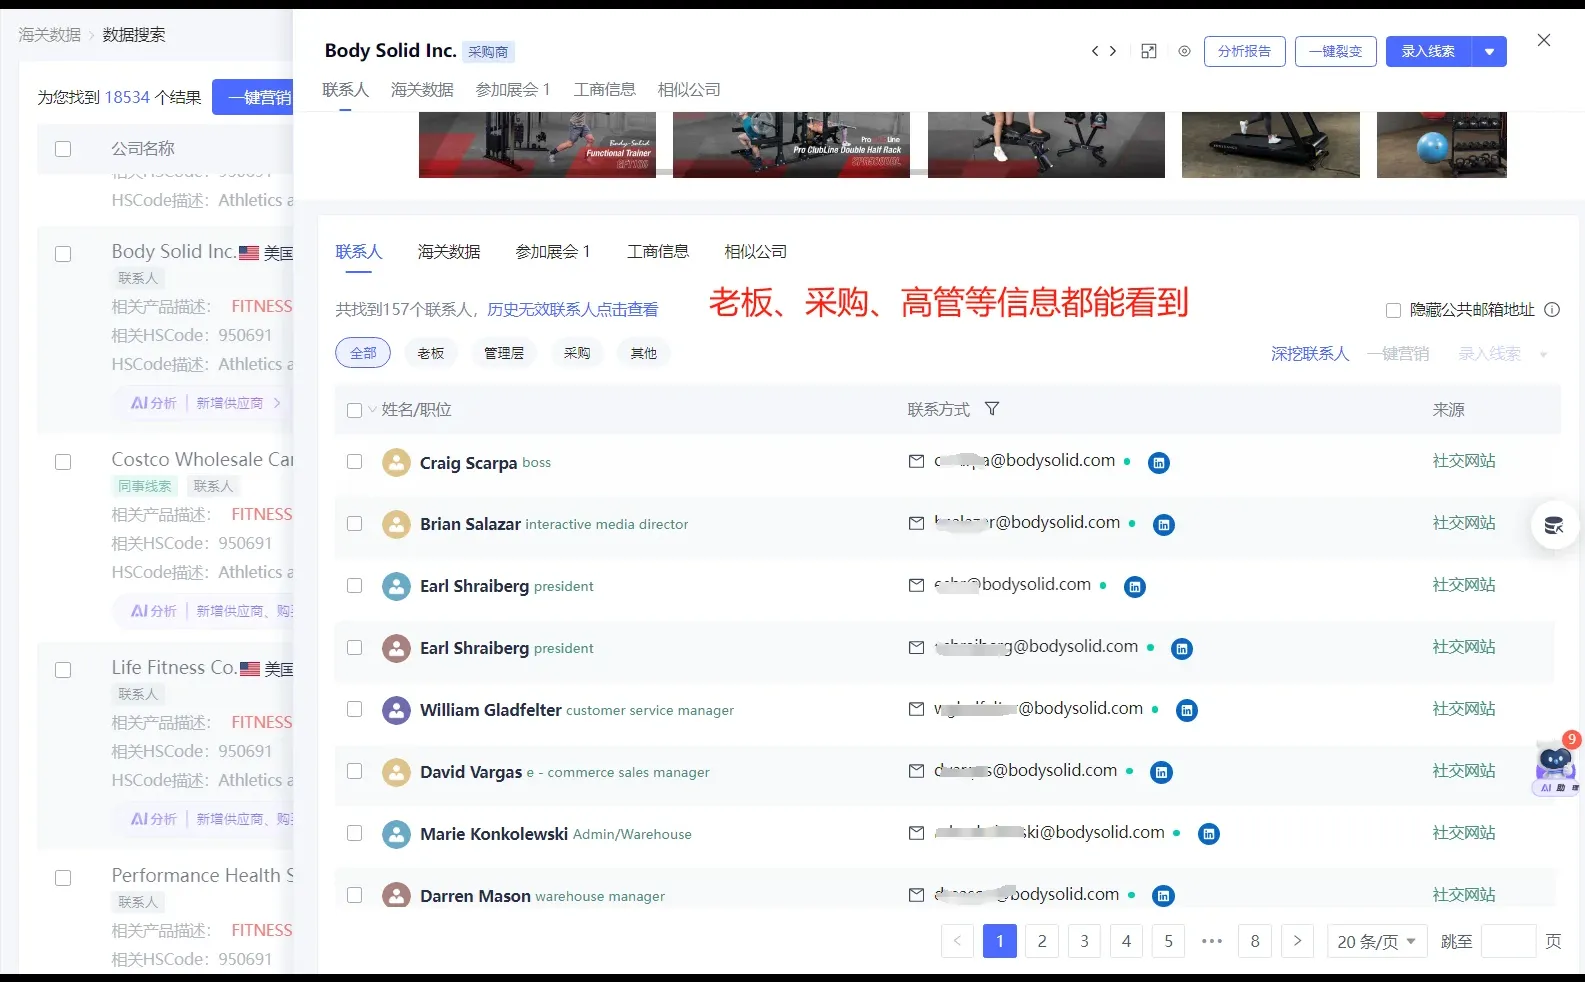1585x982 pixels.
Task: Click AI分析 under Costco Wholesale
Action: tap(153, 611)
